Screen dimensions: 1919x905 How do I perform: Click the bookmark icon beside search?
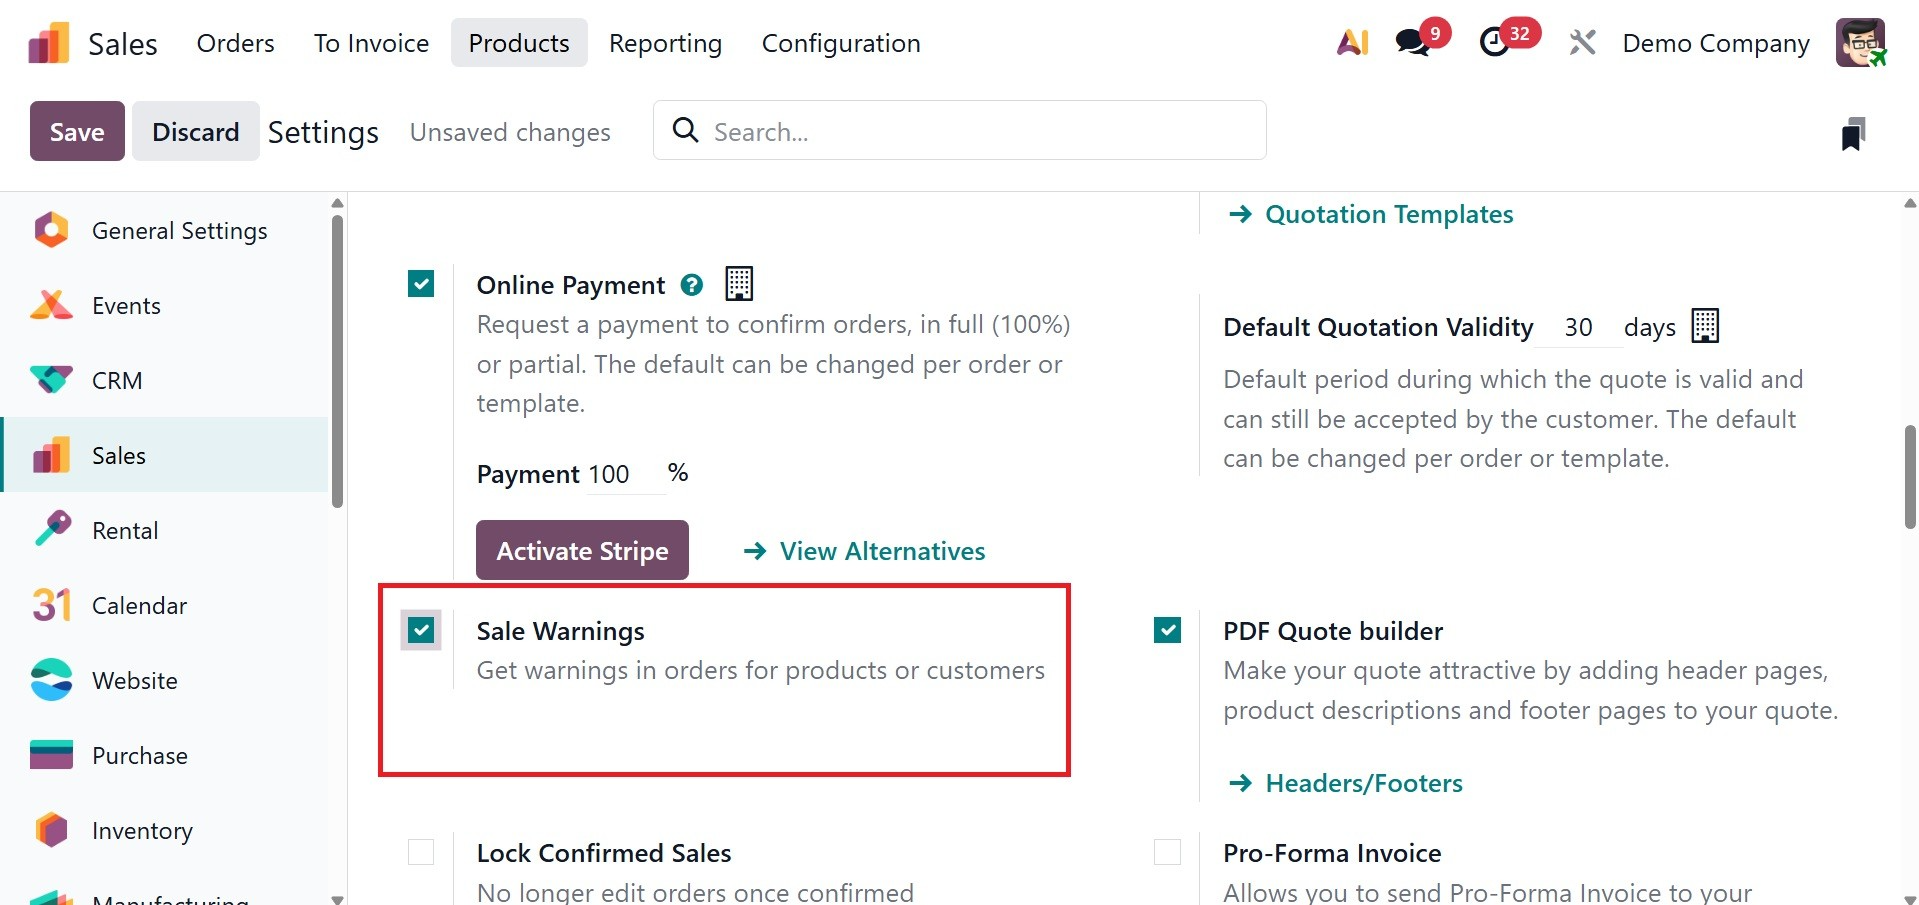(1853, 133)
